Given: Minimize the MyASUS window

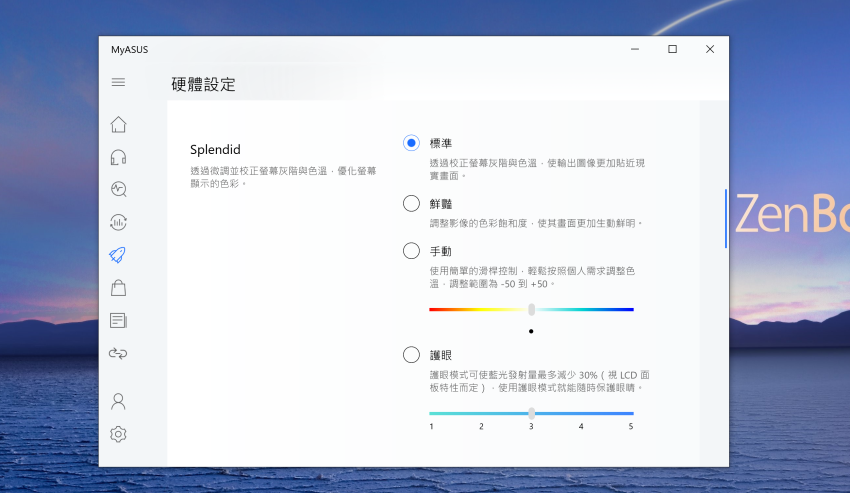Looking at the screenshot, I should point(635,49).
